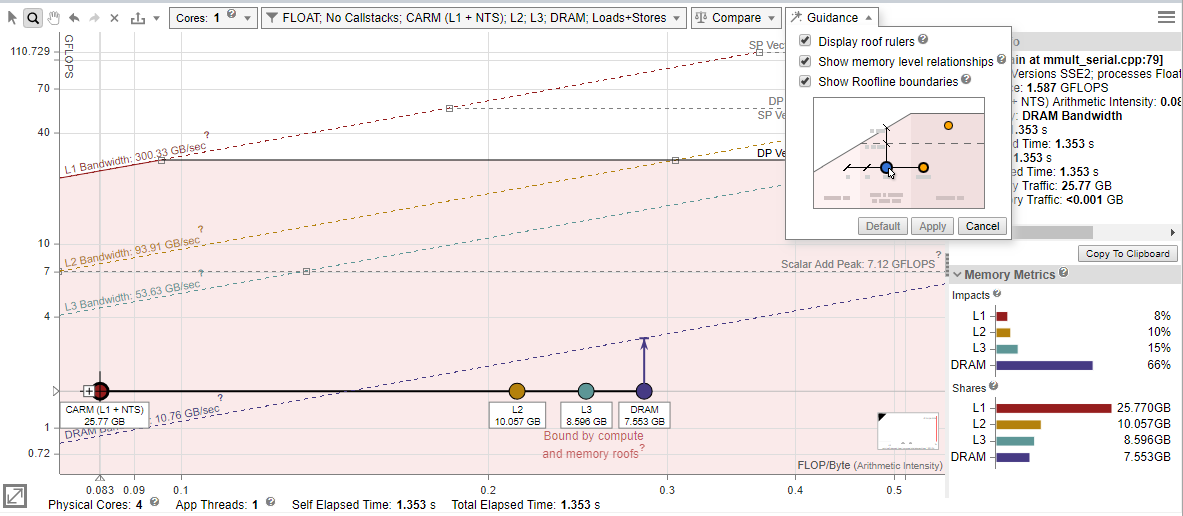Viewport: 1183px width, 516px height.
Task: Select the pointer arrow tool
Action: pyautogui.click(x=13, y=17)
